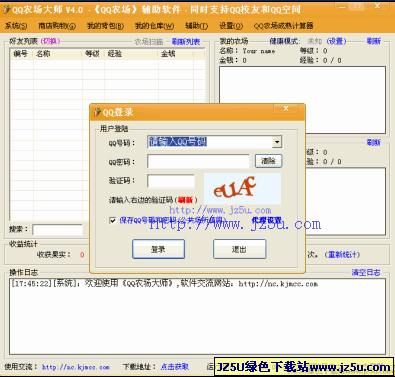The image size is (395, 377).
Task: Click the QQ登录 dialog title icon
Action: (97, 112)
